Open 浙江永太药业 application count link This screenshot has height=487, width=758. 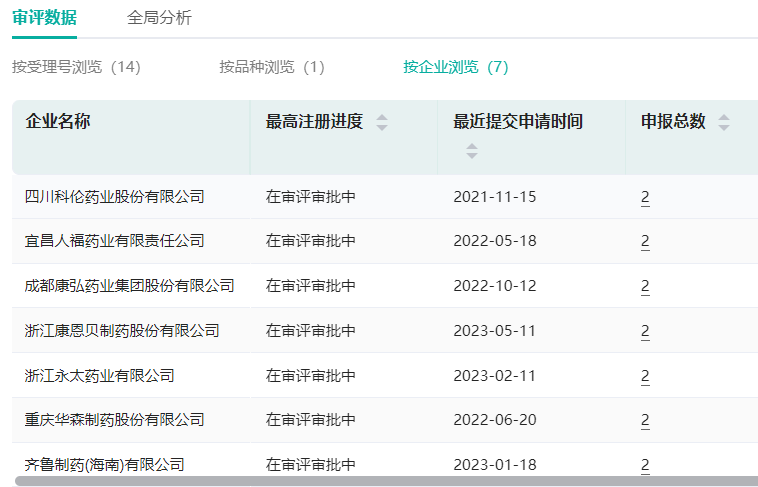coord(645,376)
